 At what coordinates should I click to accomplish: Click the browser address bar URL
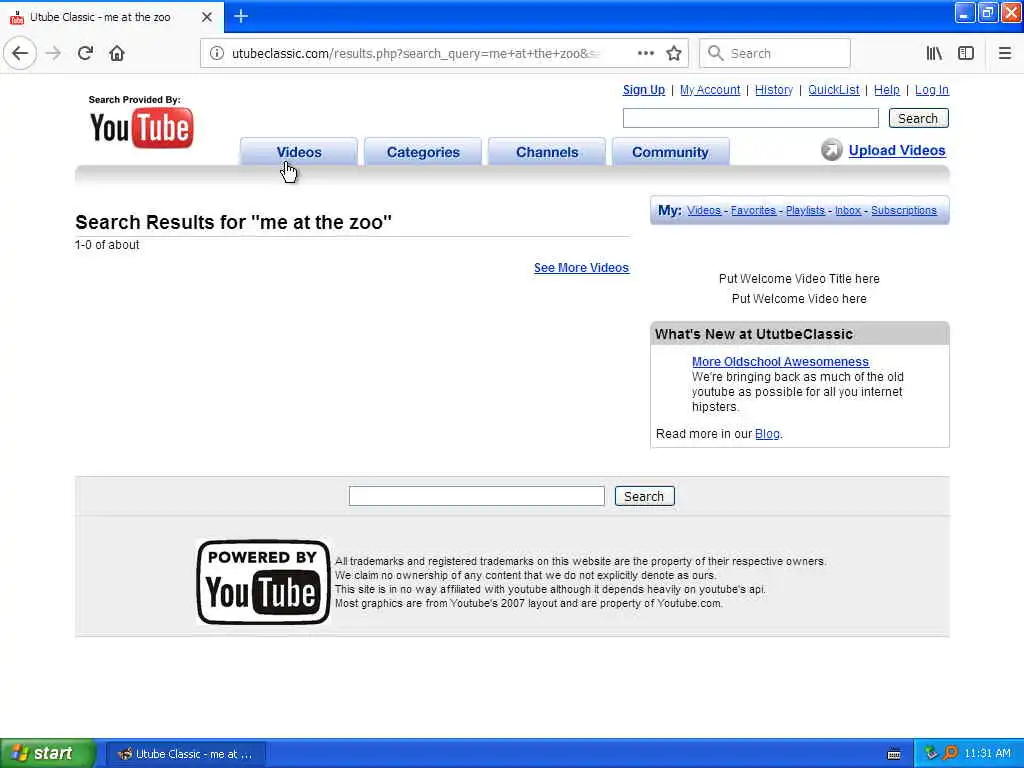(415, 54)
